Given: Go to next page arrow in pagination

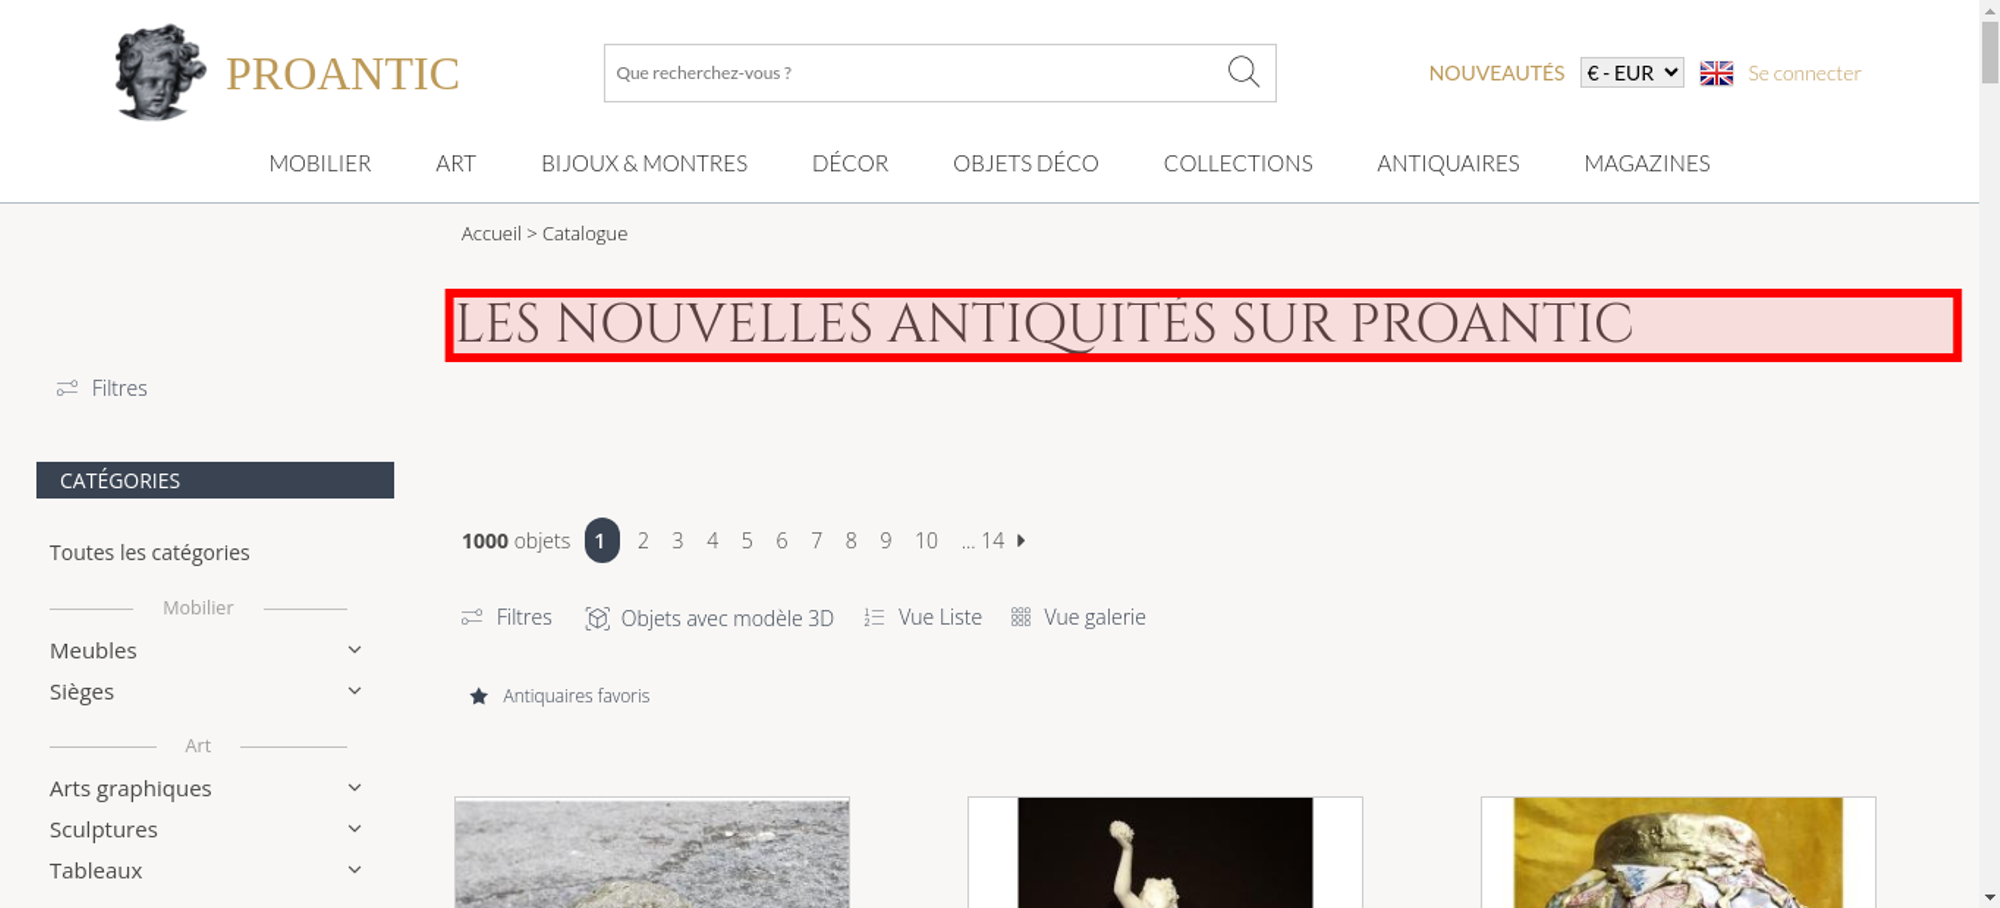Looking at the screenshot, I should (1021, 540).
